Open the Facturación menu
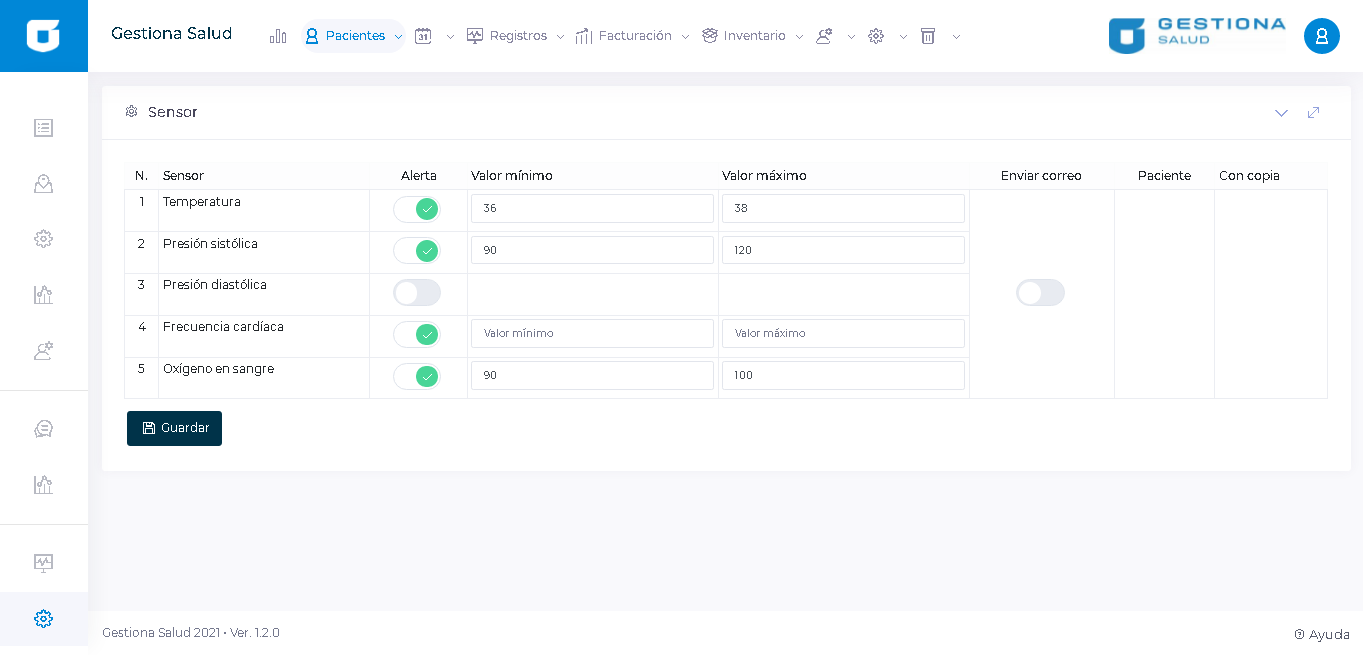This screenshot has height=655, width=1363. tap(633, 36)
